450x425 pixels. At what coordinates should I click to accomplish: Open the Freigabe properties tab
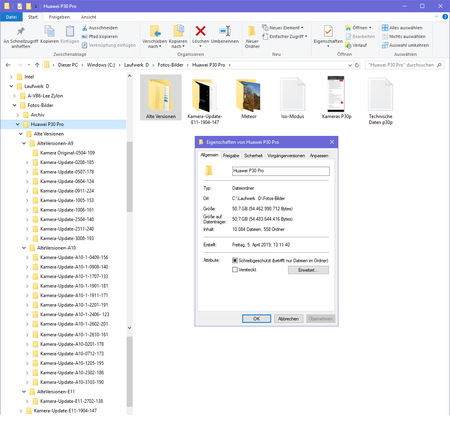coord(231,156)
